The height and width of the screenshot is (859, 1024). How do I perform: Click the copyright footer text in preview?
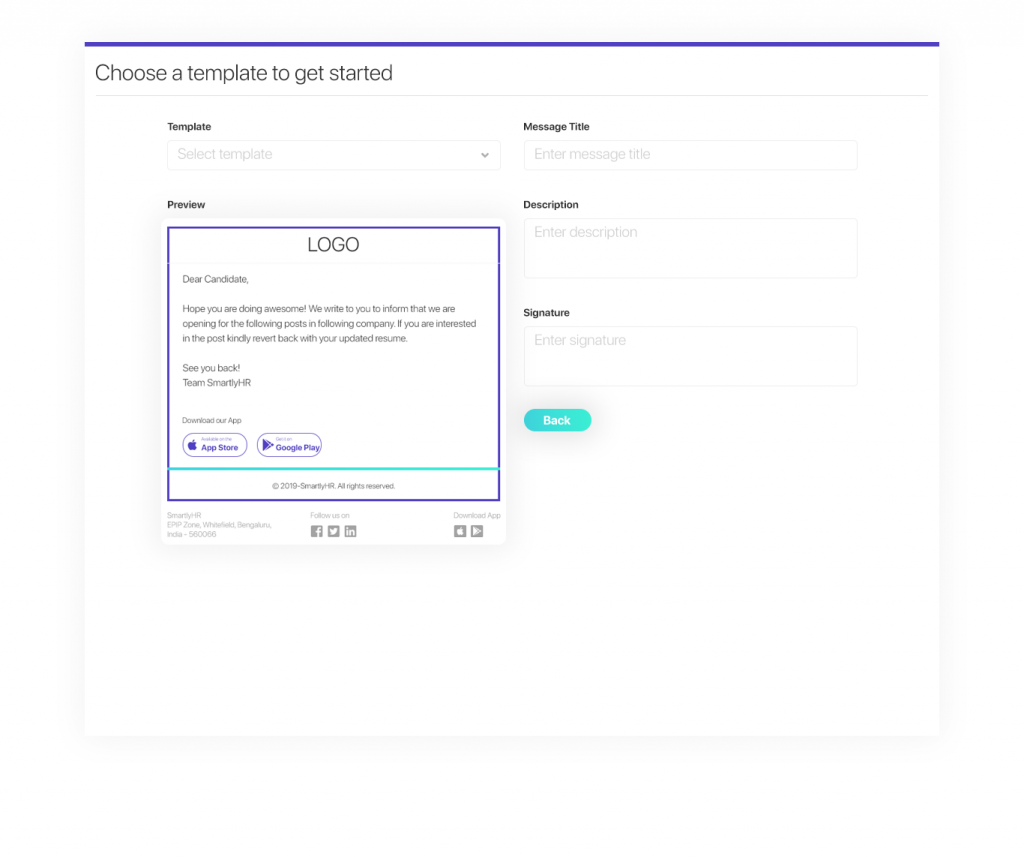click(333, 486)
